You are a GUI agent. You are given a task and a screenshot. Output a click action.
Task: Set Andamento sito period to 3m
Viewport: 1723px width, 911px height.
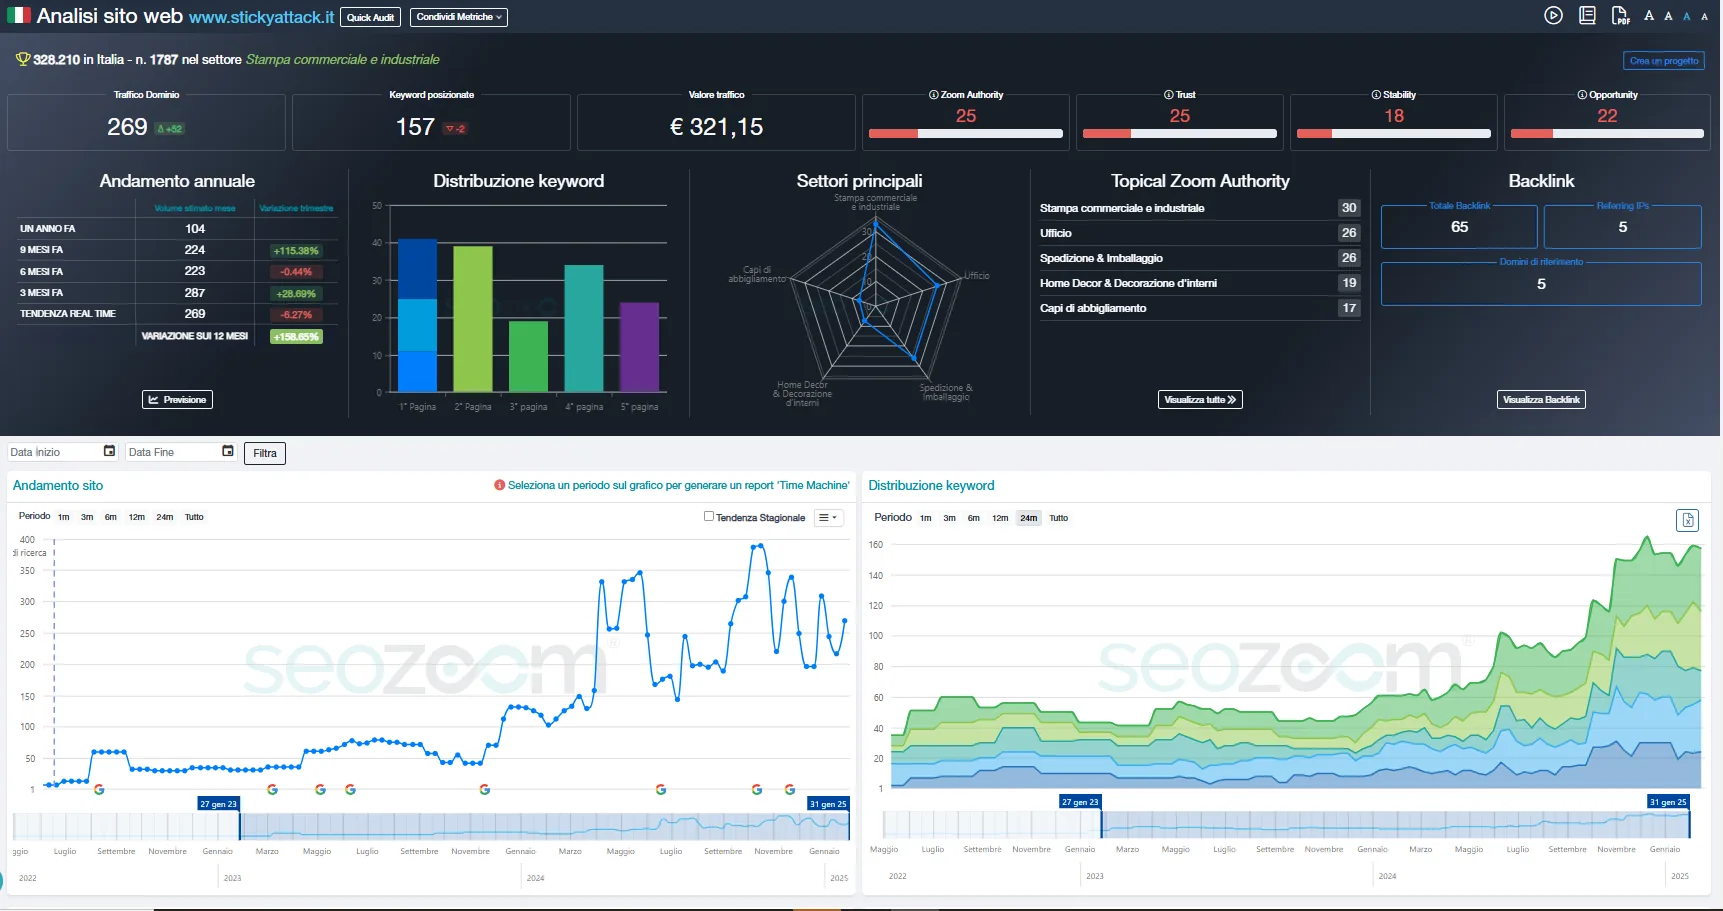(x=87, y=517)
